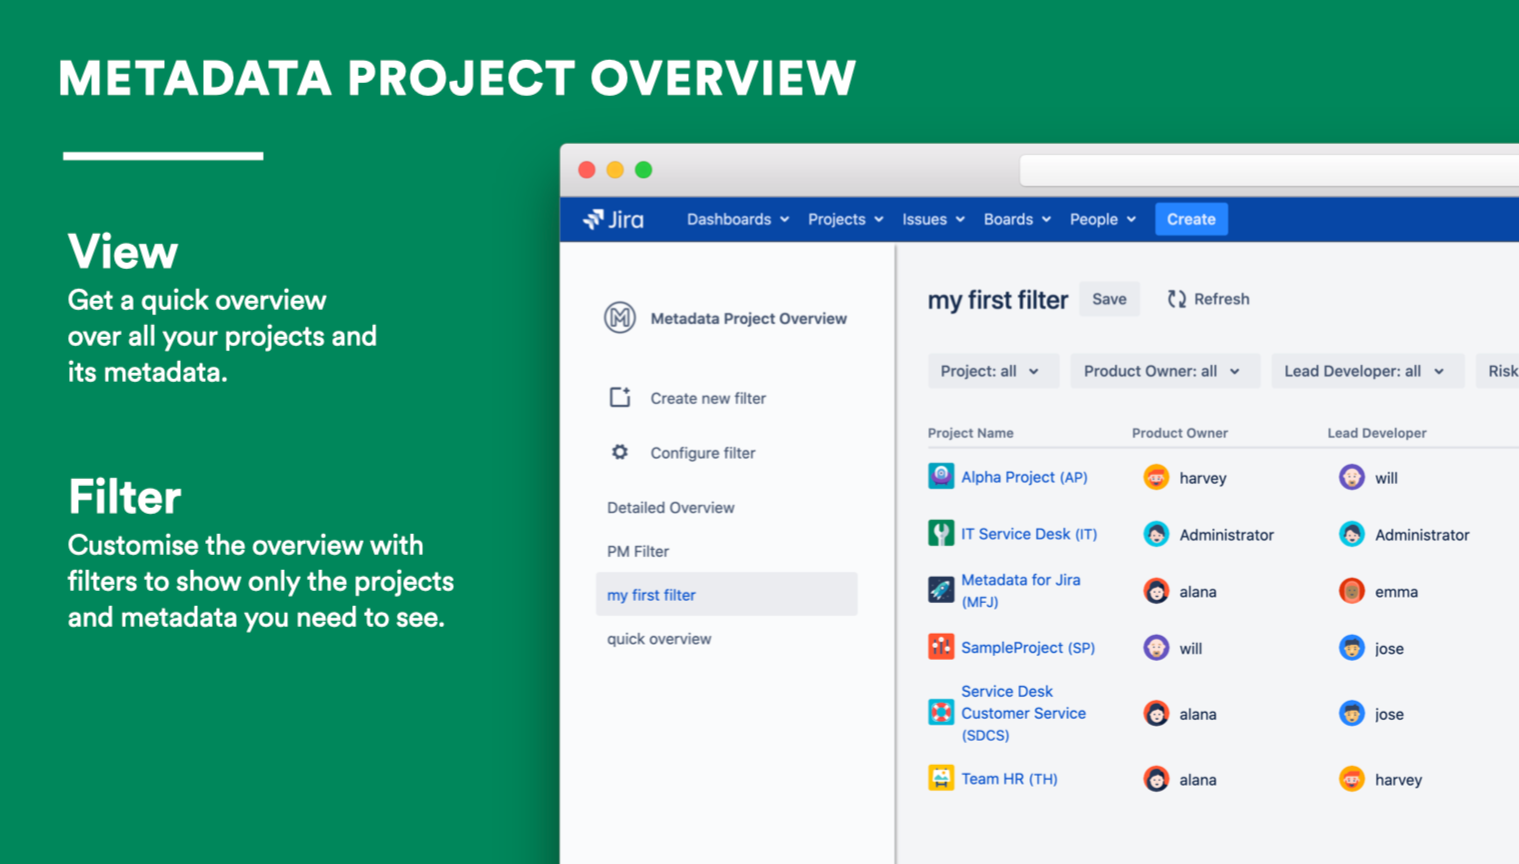Click emma's avatar in Metadata for Jira row
1519x864 pixels.
coord(1352,591)
